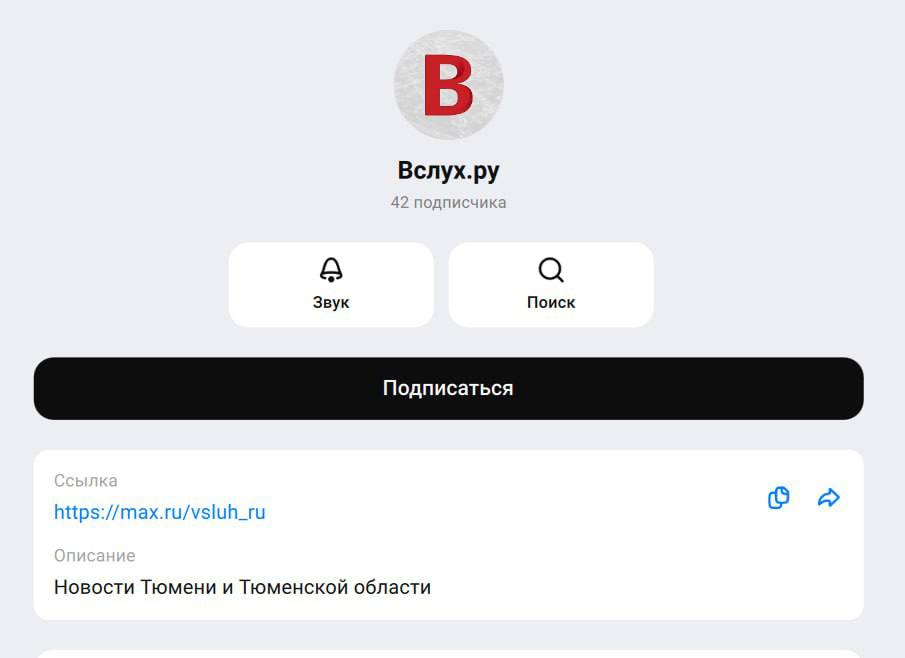Click the 42 подписчика subscriber count
Viewport: 905px width, 658px height.
[x=448, y=203]
